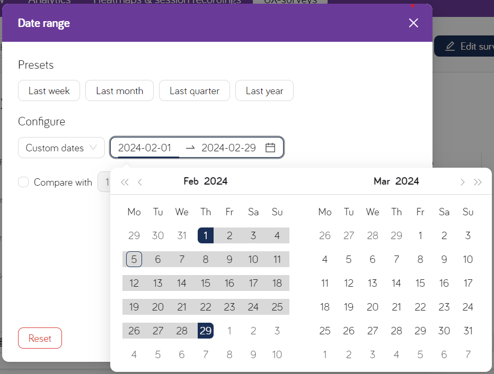Screen dimensions: 494x374
Task: Pick March 15 in the right calendar
Action: coord(420,283)
